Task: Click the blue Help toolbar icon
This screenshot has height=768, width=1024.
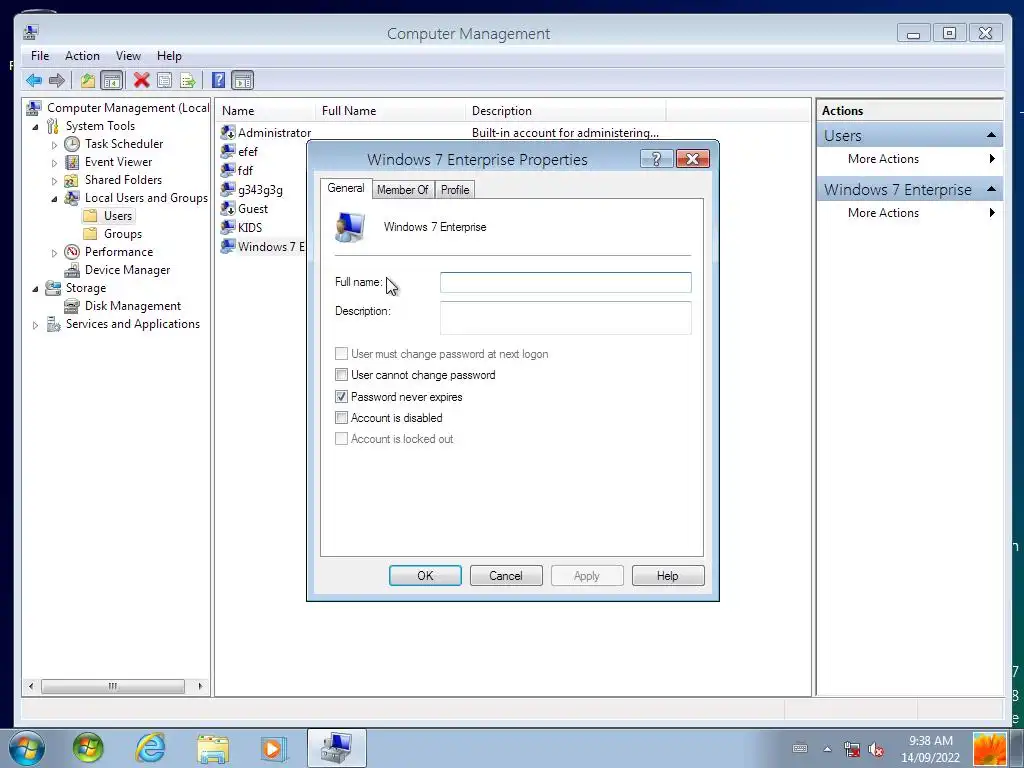Action: [219, 80]
